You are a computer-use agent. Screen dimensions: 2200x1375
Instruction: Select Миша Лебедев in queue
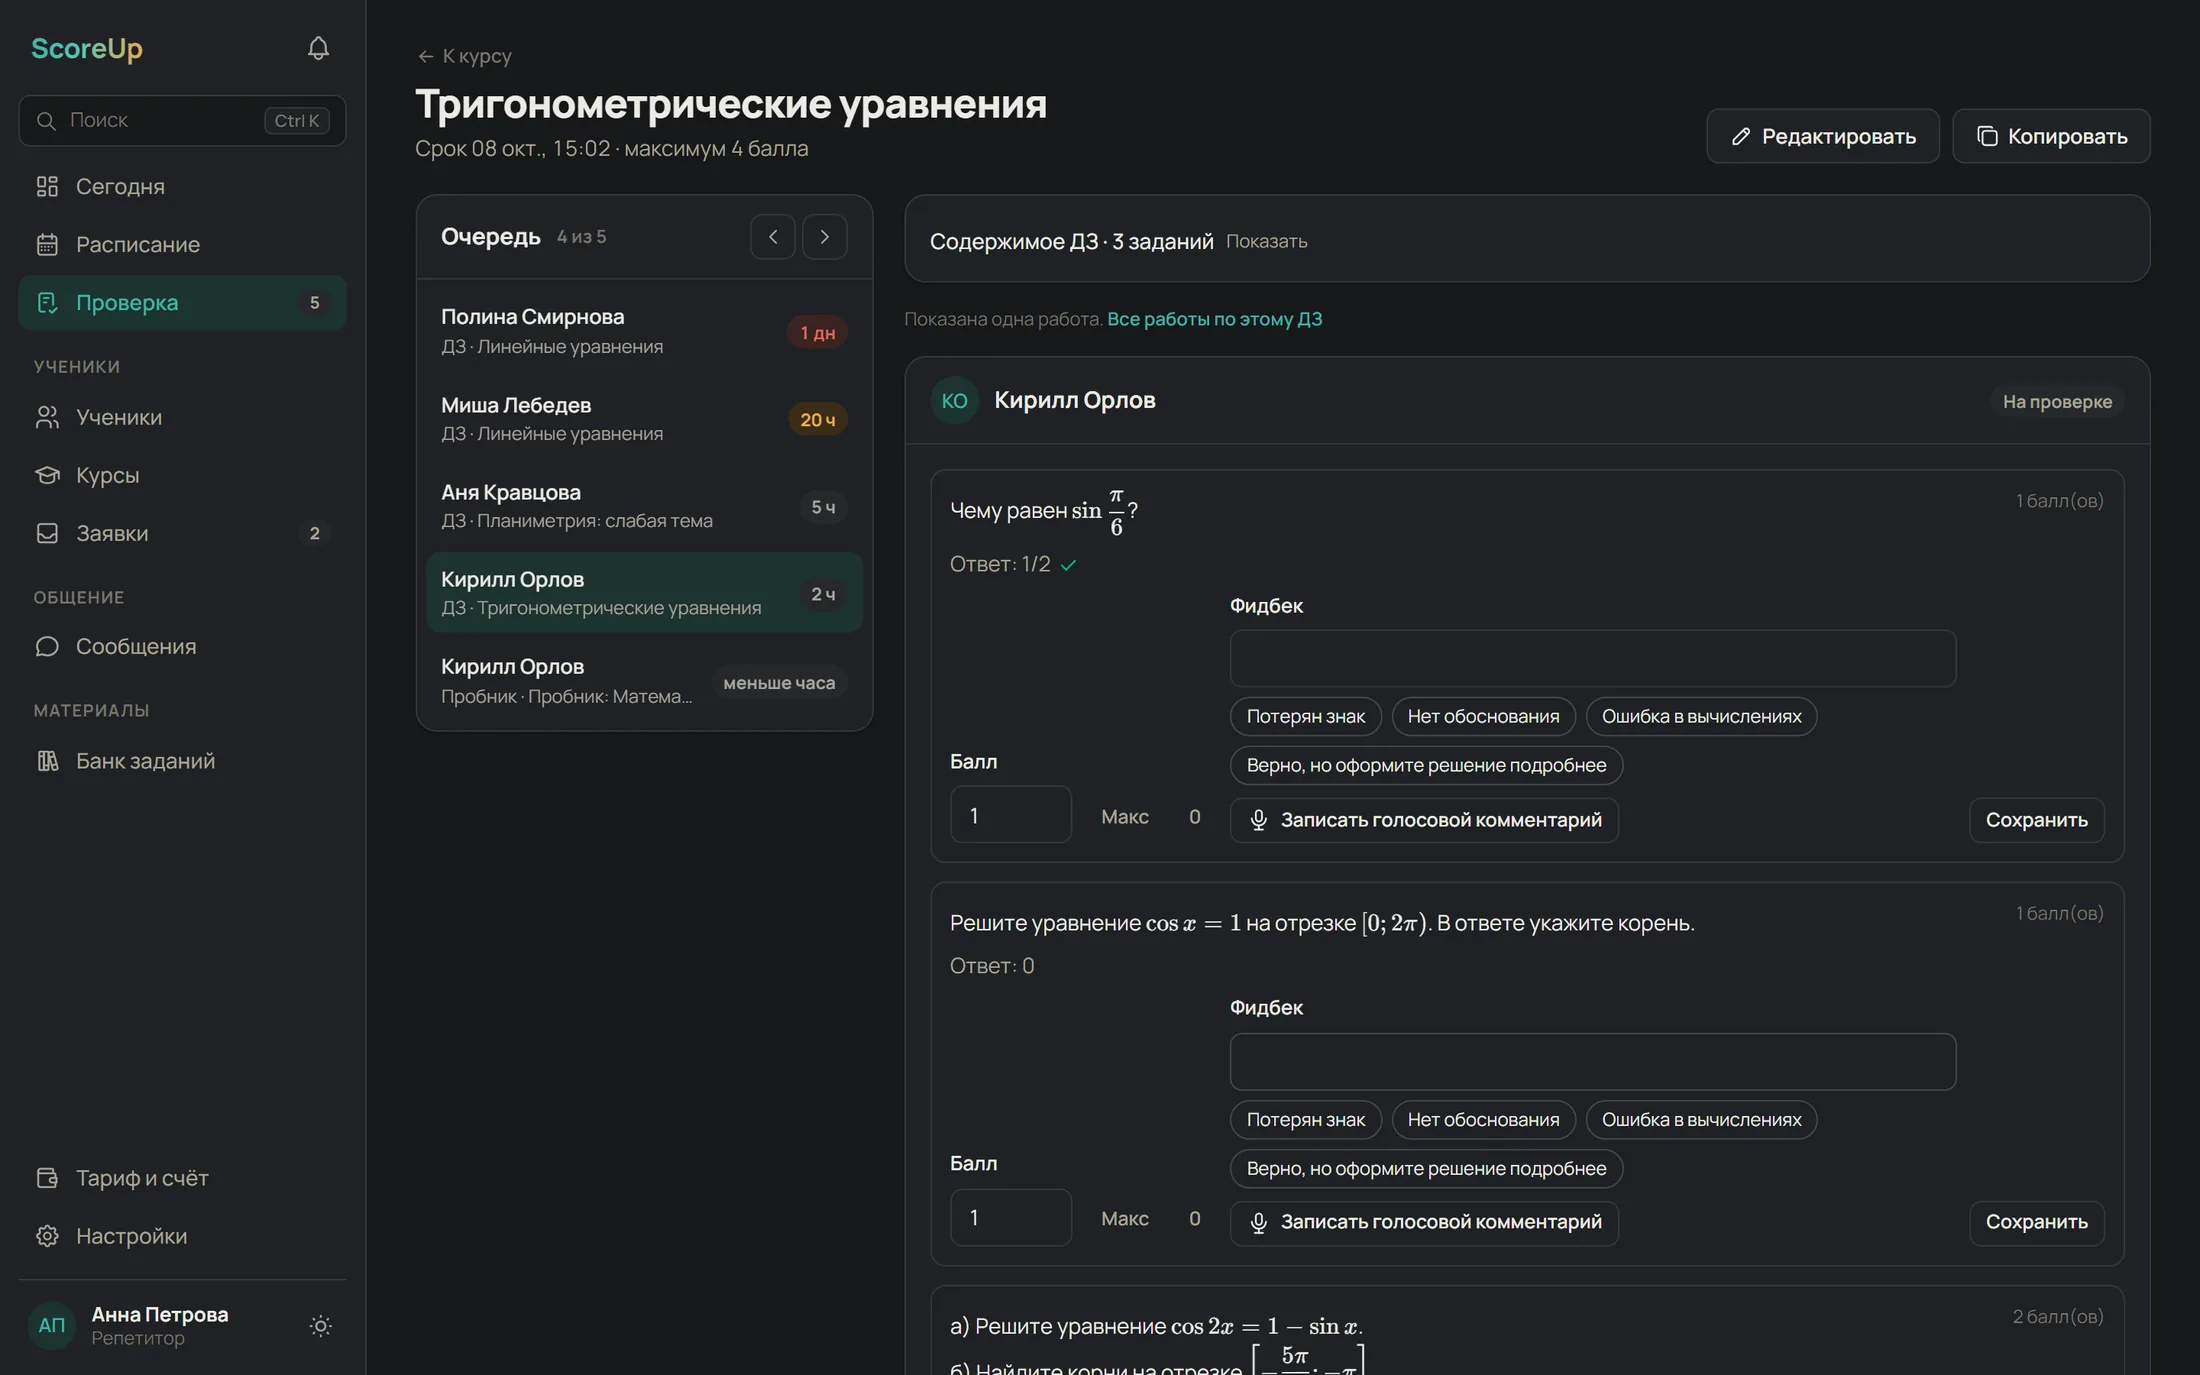[x=644, y=419]
